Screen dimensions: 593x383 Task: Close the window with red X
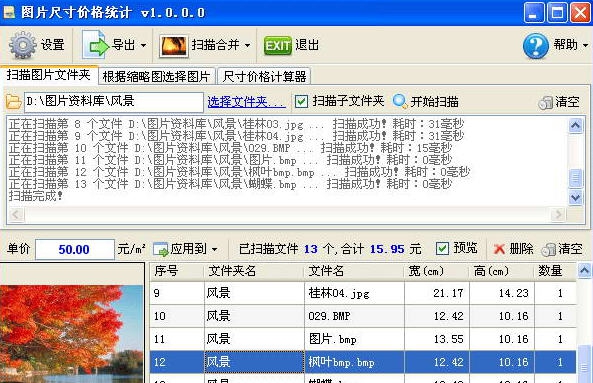(581, 13)
